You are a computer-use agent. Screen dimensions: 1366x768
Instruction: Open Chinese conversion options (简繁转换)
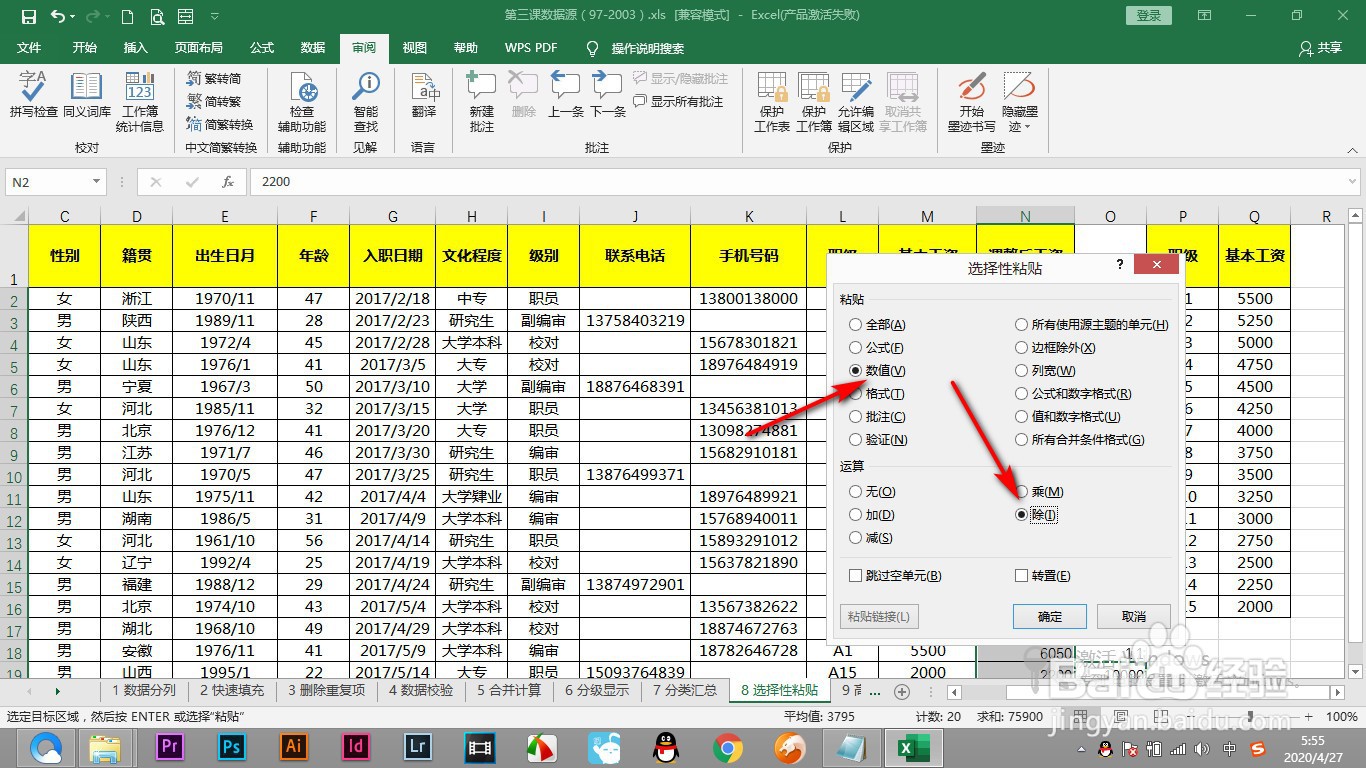220,124
